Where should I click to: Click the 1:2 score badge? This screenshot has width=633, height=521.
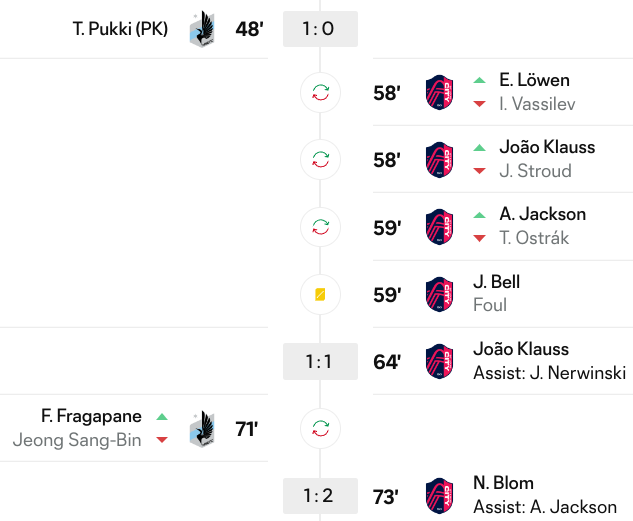(320, 495)
